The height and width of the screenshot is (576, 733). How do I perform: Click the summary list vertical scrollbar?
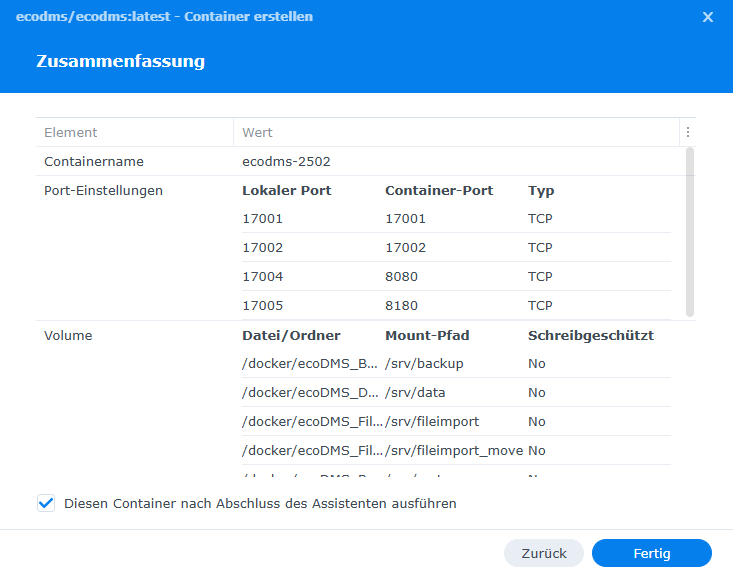[x=688, y=232]
